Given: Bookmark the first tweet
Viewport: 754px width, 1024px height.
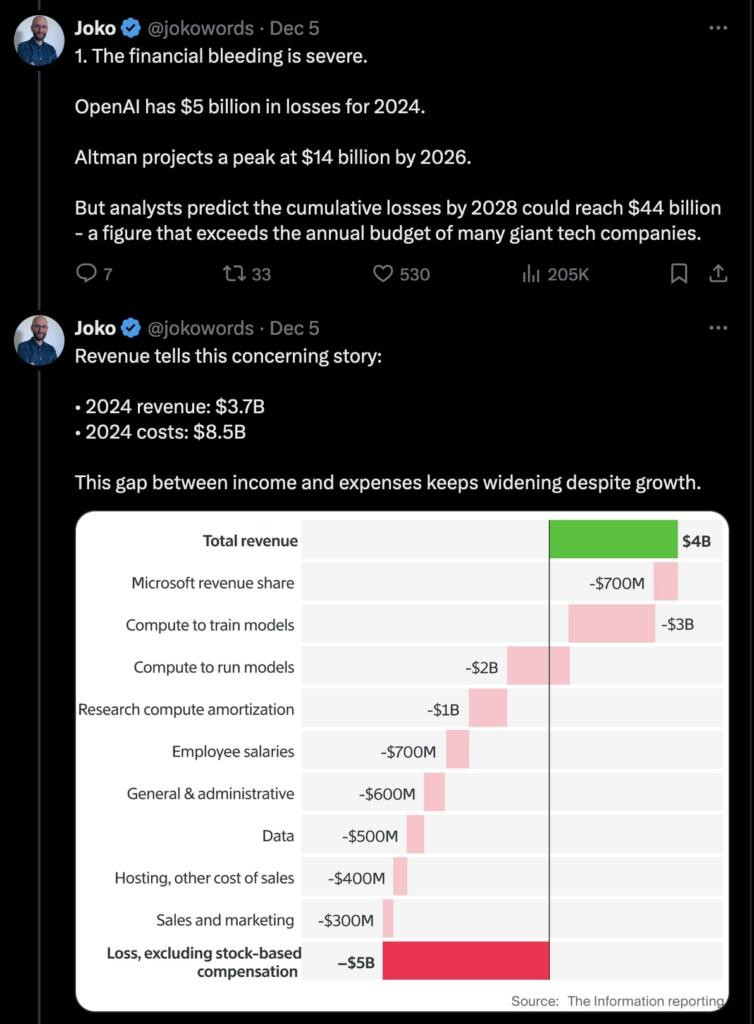Looking at the screenshot, I should [x=678, y=274].
